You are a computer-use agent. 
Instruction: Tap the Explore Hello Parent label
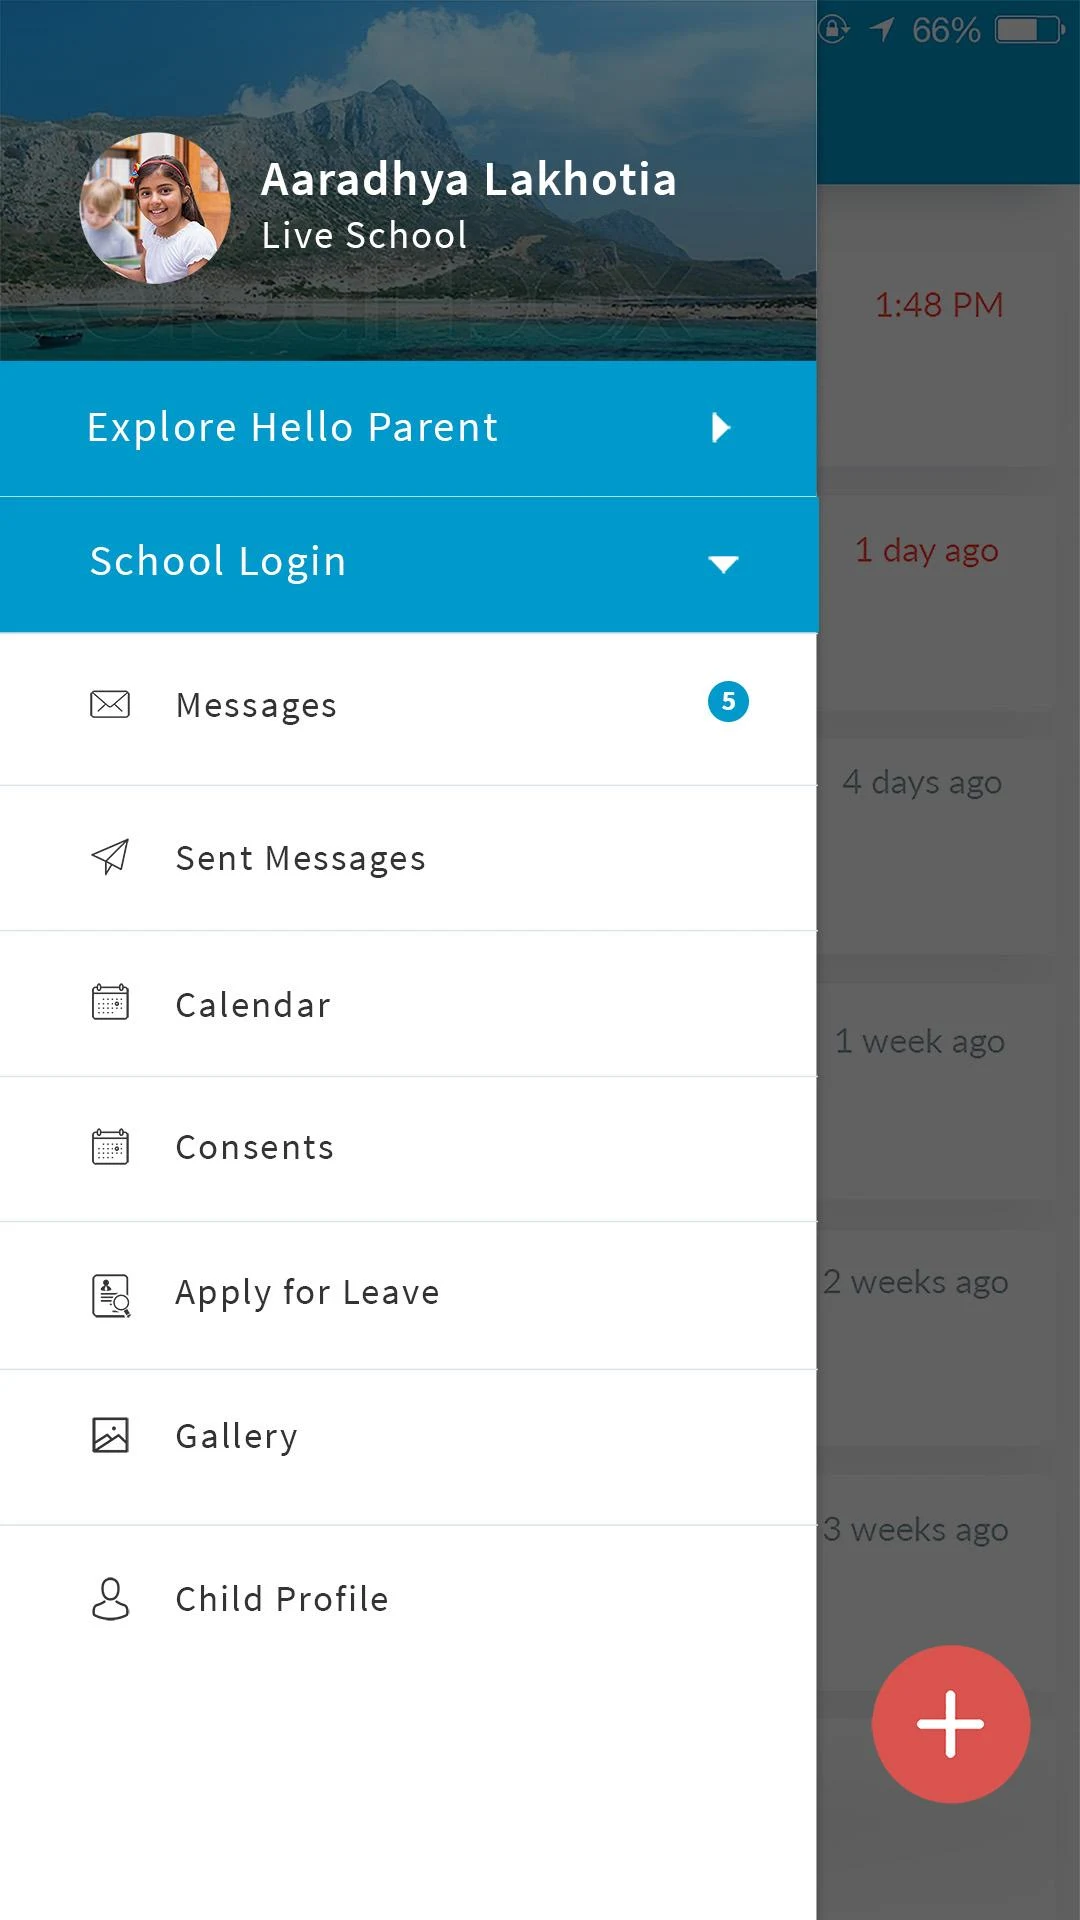tap(292, 428)
